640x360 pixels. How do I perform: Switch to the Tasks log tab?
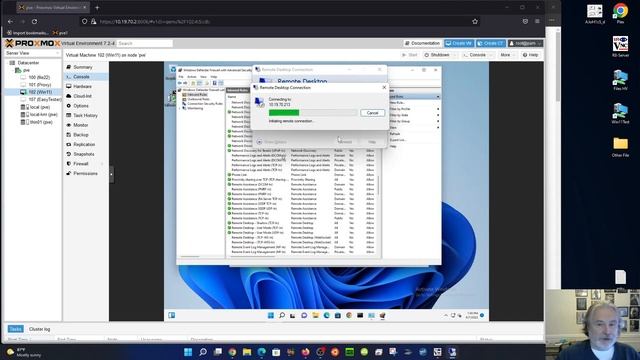pos(15,329)
